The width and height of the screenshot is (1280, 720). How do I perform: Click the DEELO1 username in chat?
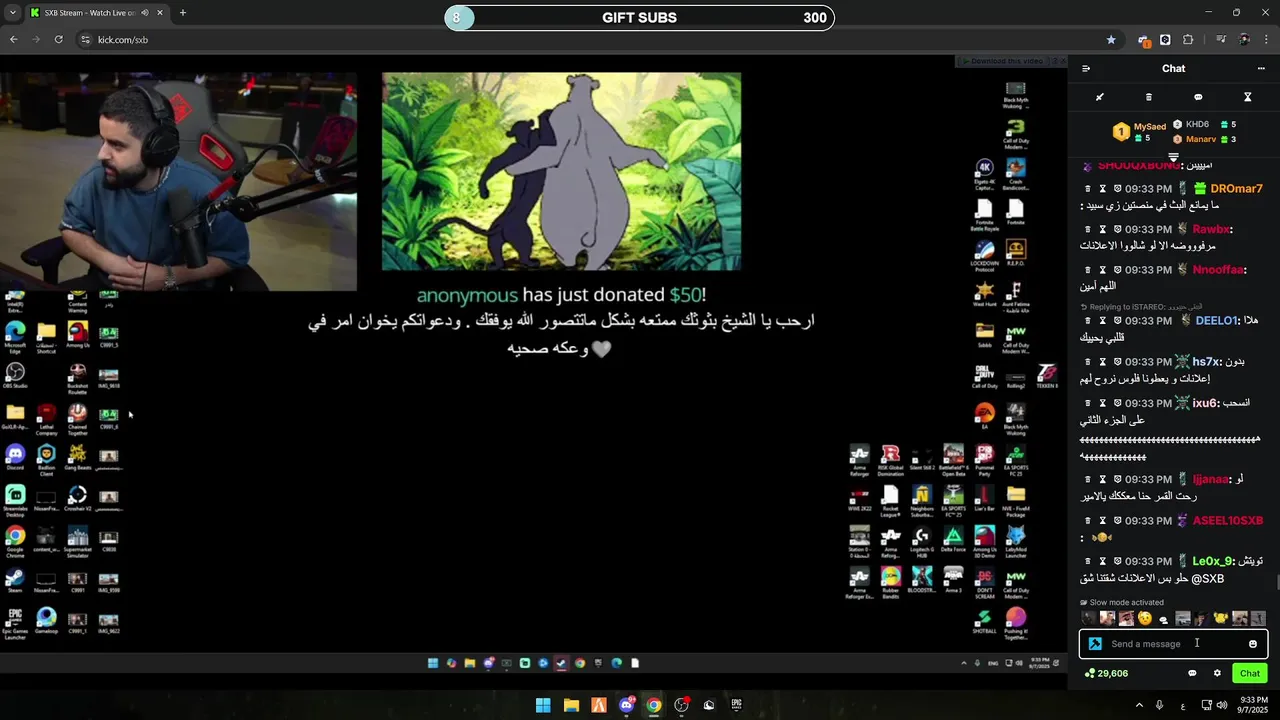1217,321
